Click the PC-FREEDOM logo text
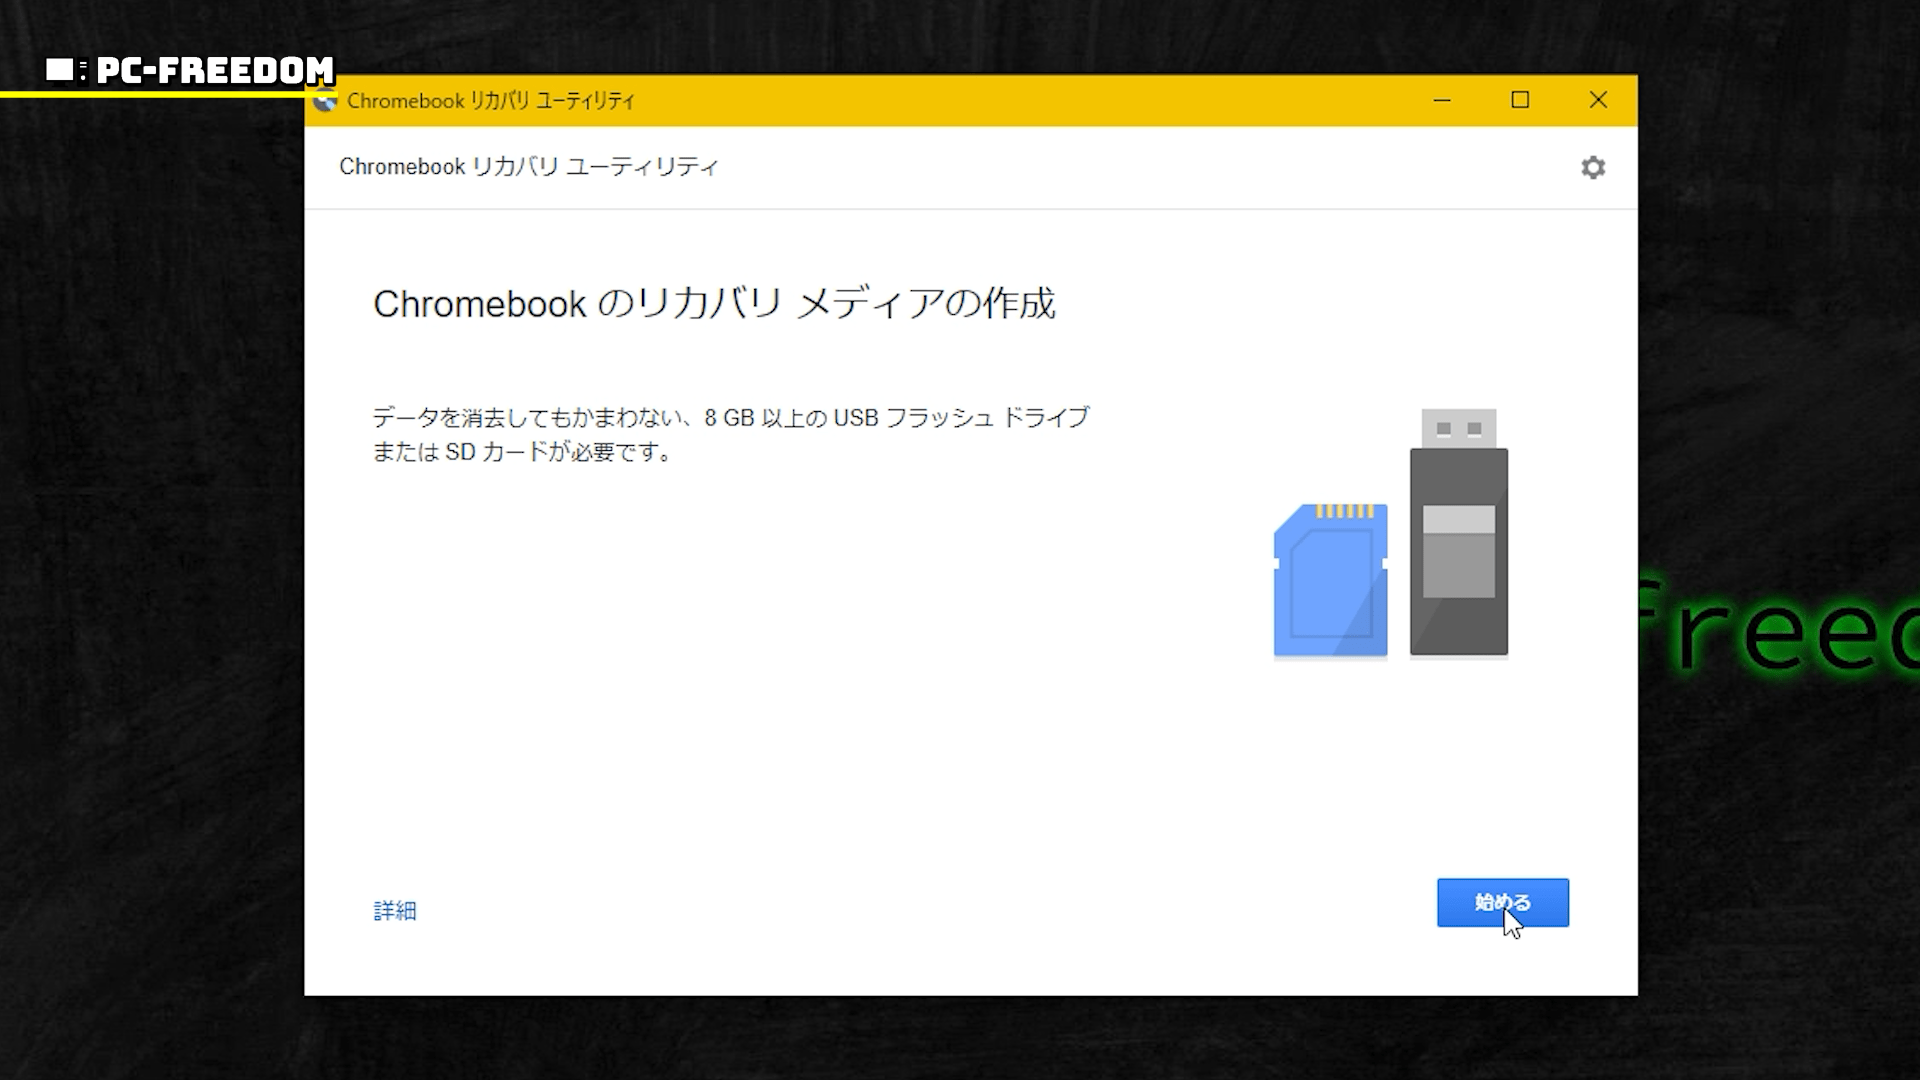 click(x=215, y=70)
